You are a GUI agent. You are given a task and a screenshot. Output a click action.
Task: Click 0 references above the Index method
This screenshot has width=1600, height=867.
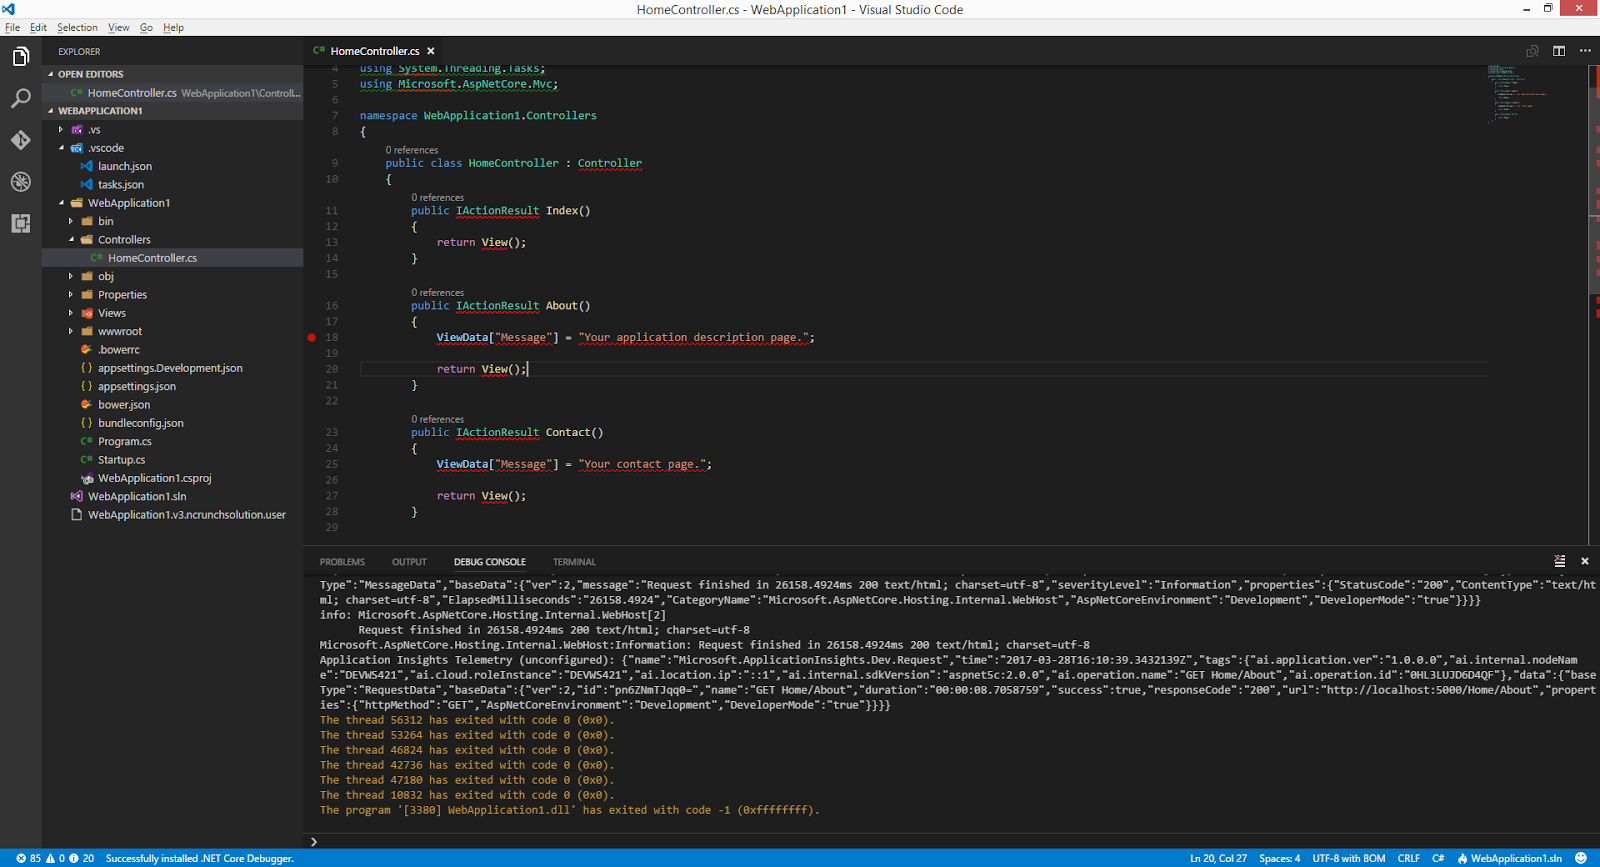(x=438, y=198)
